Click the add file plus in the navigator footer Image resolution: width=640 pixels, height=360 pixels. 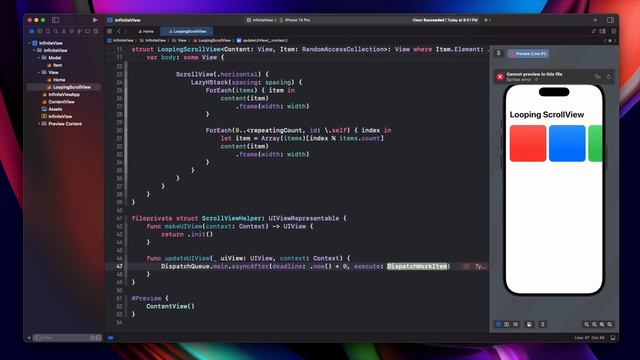click(x=29, y=338)
